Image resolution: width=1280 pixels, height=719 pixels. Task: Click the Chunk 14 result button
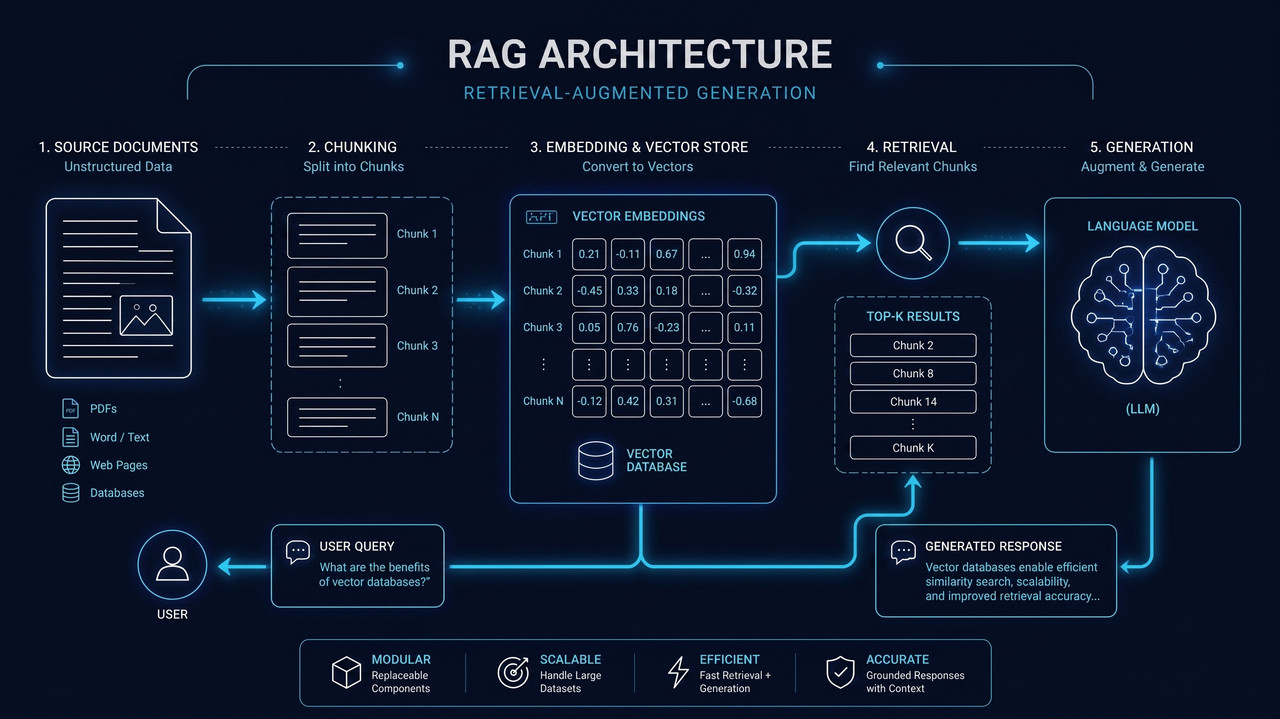pos(913,401)
